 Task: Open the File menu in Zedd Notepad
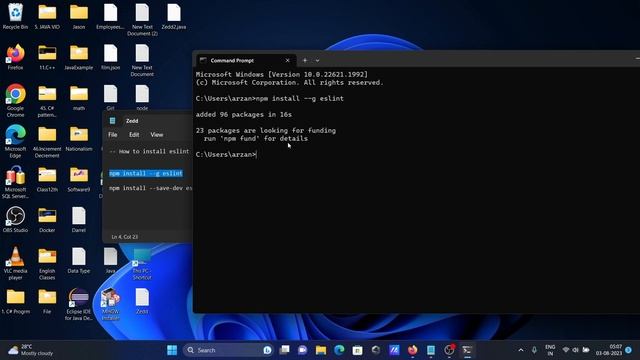coord(113,135)
